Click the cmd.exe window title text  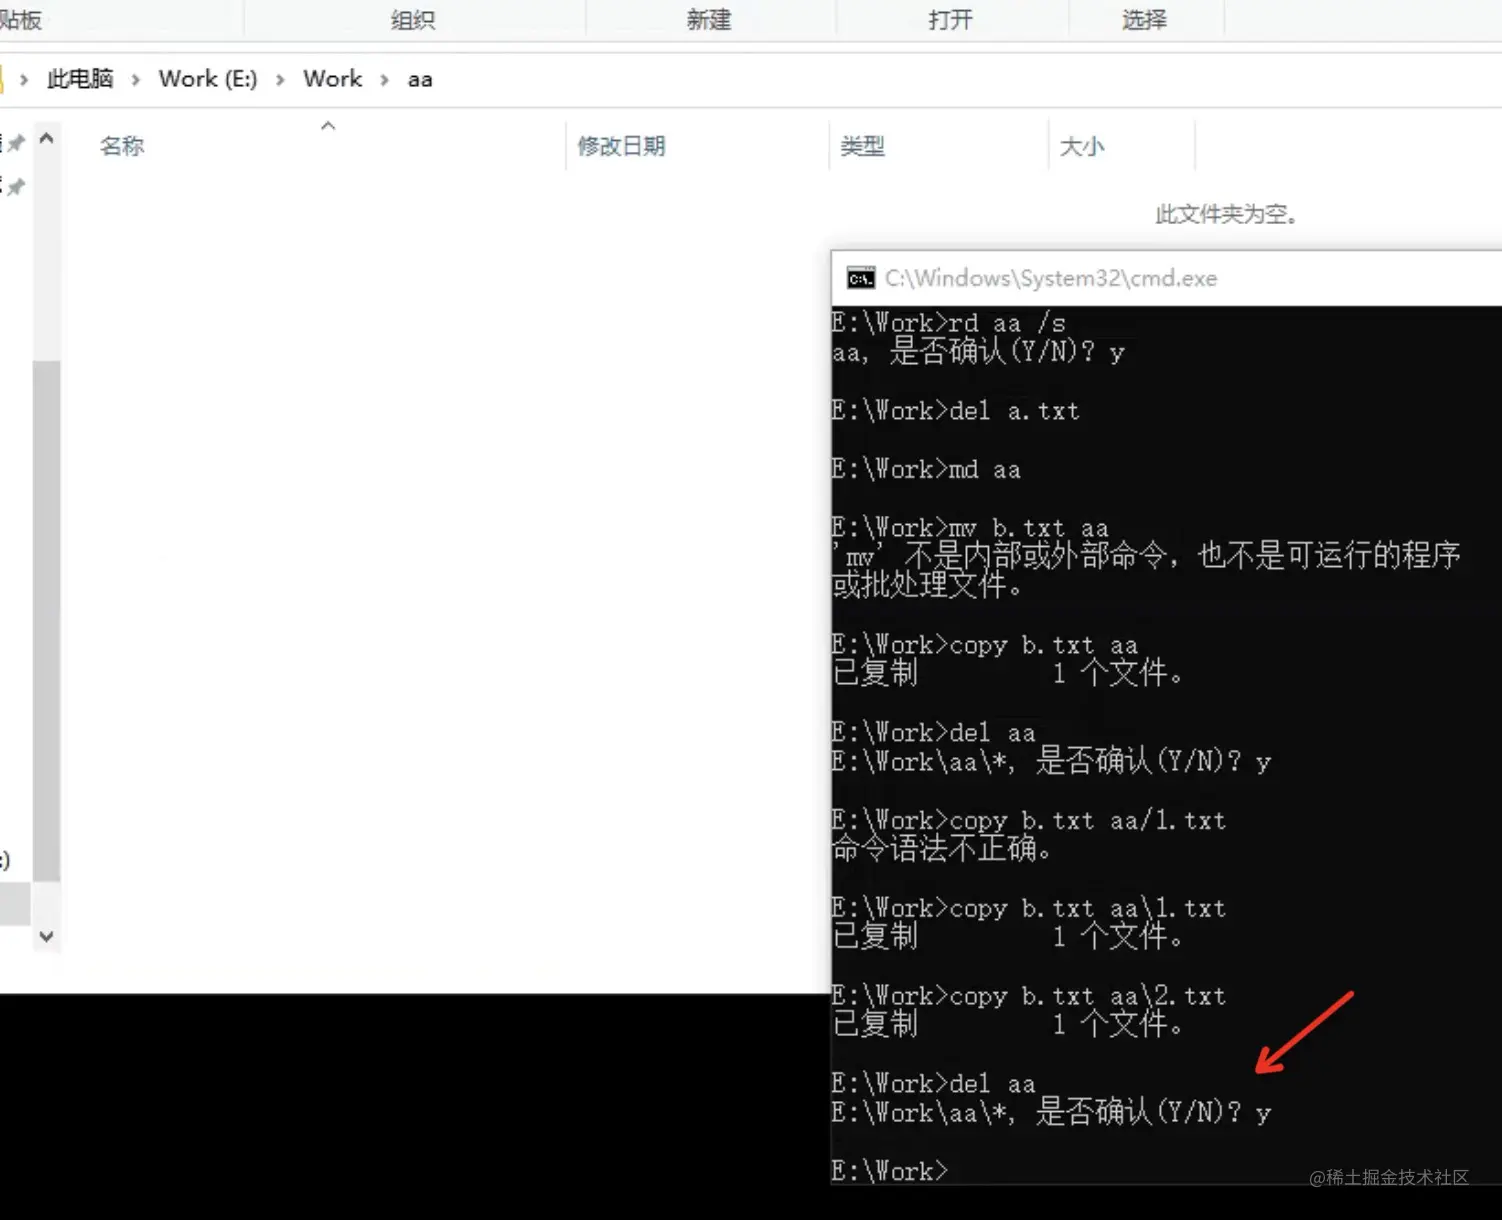(1051, 278)
